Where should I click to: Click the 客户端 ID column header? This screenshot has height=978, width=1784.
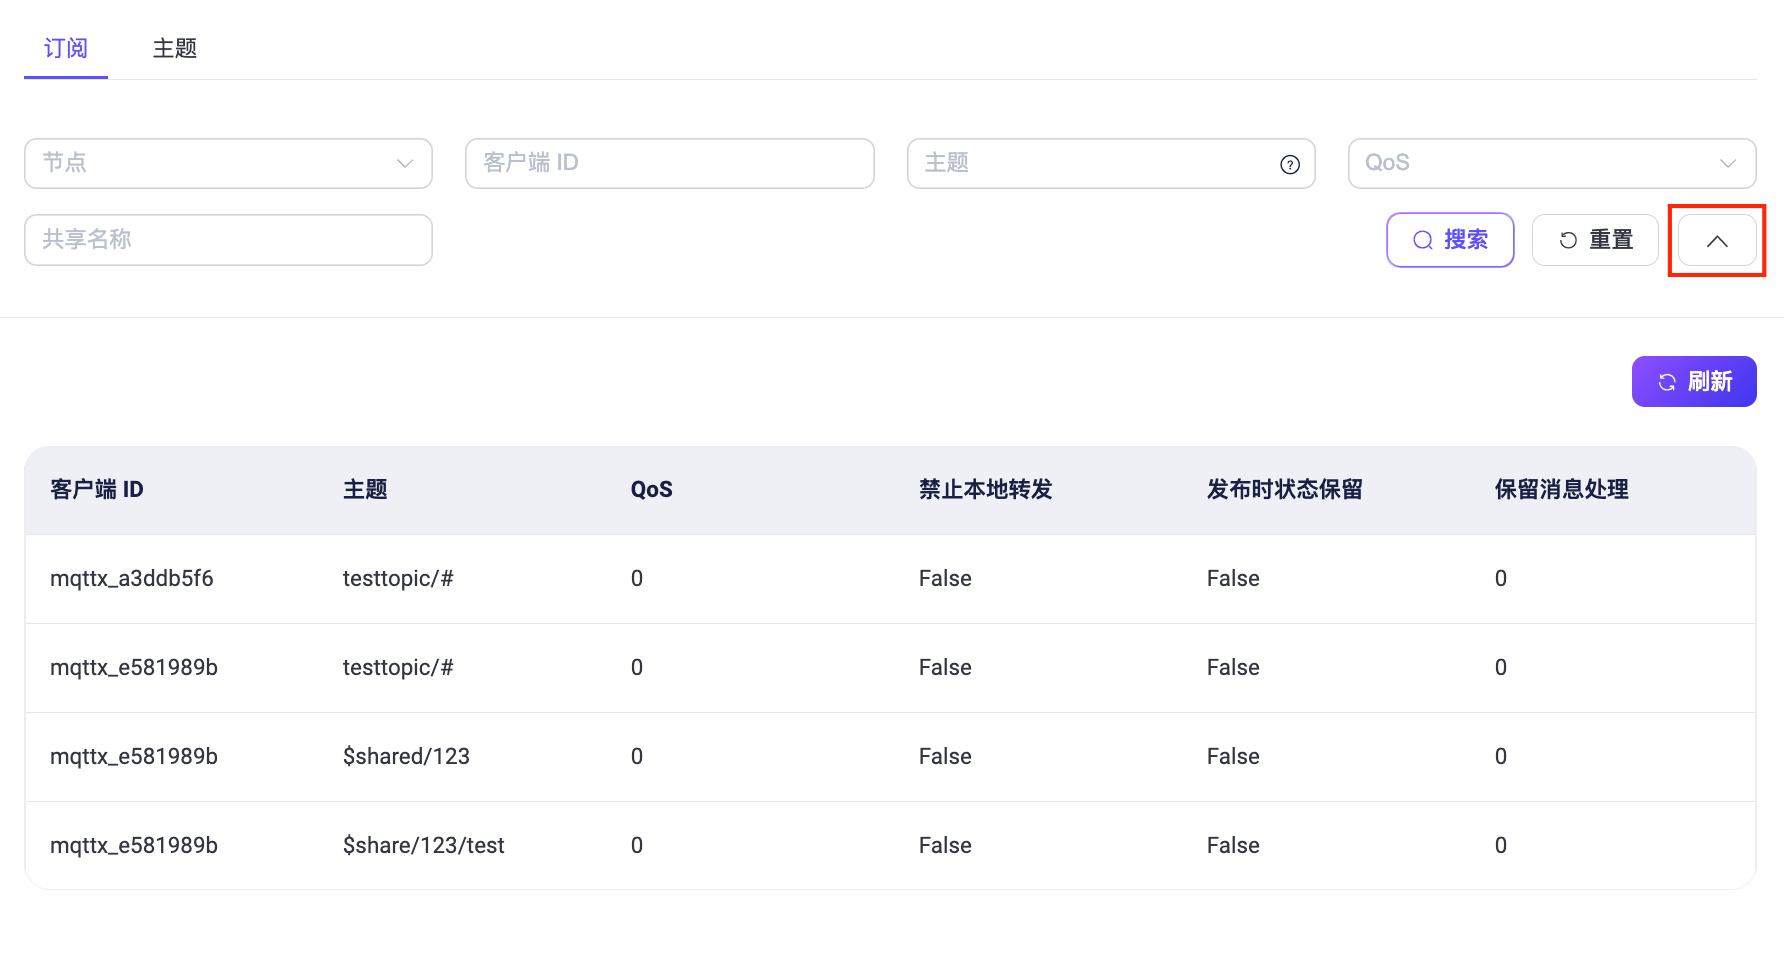[97, 490]
